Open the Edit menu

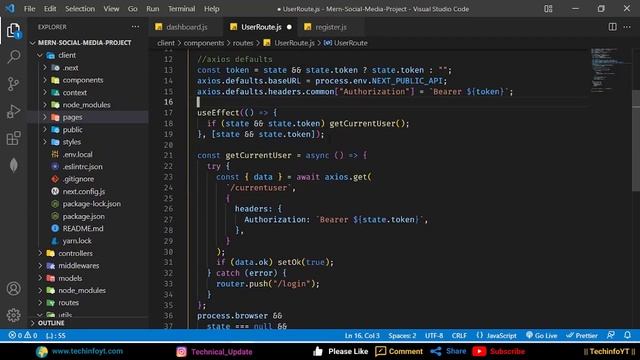(x=50, y=9)
